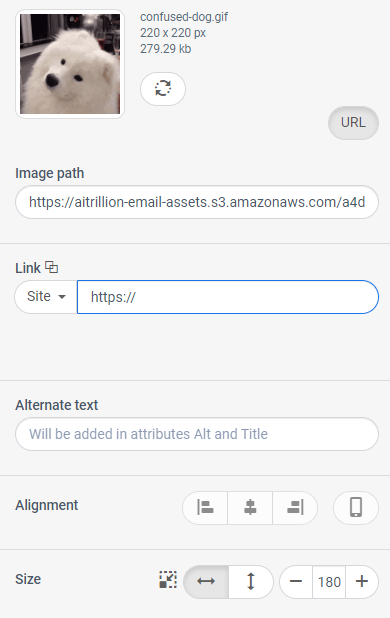Click the size value field showing 180
Viewport: 390px width, 618px height.
tap(329, 581)
